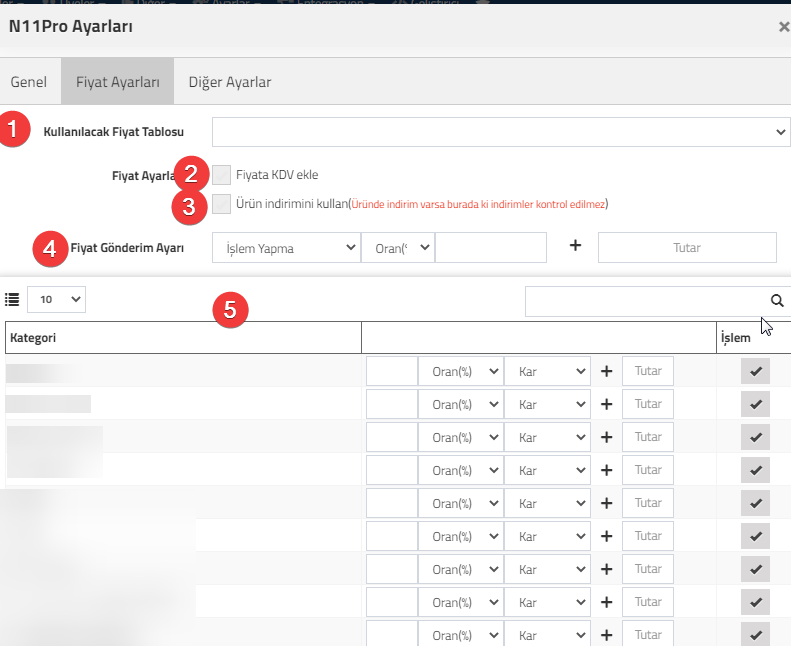The width and height of the screenshot is (791, 646).
Task: Click the checkmark button in the eighth table row
Action: 755,602
